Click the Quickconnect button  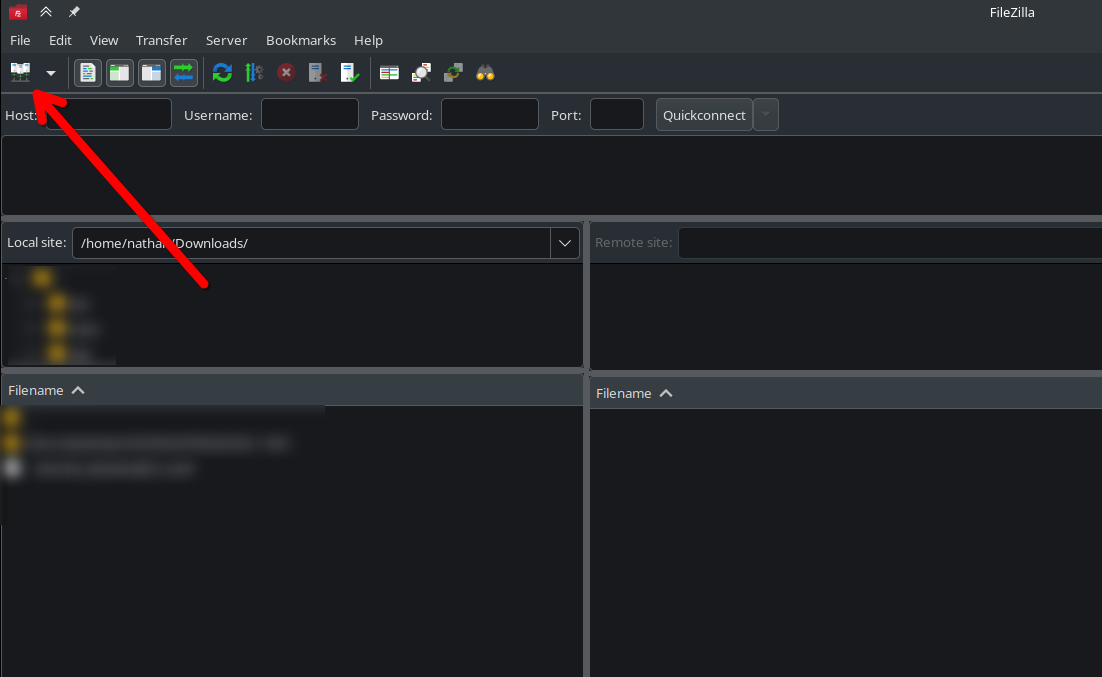704,115
